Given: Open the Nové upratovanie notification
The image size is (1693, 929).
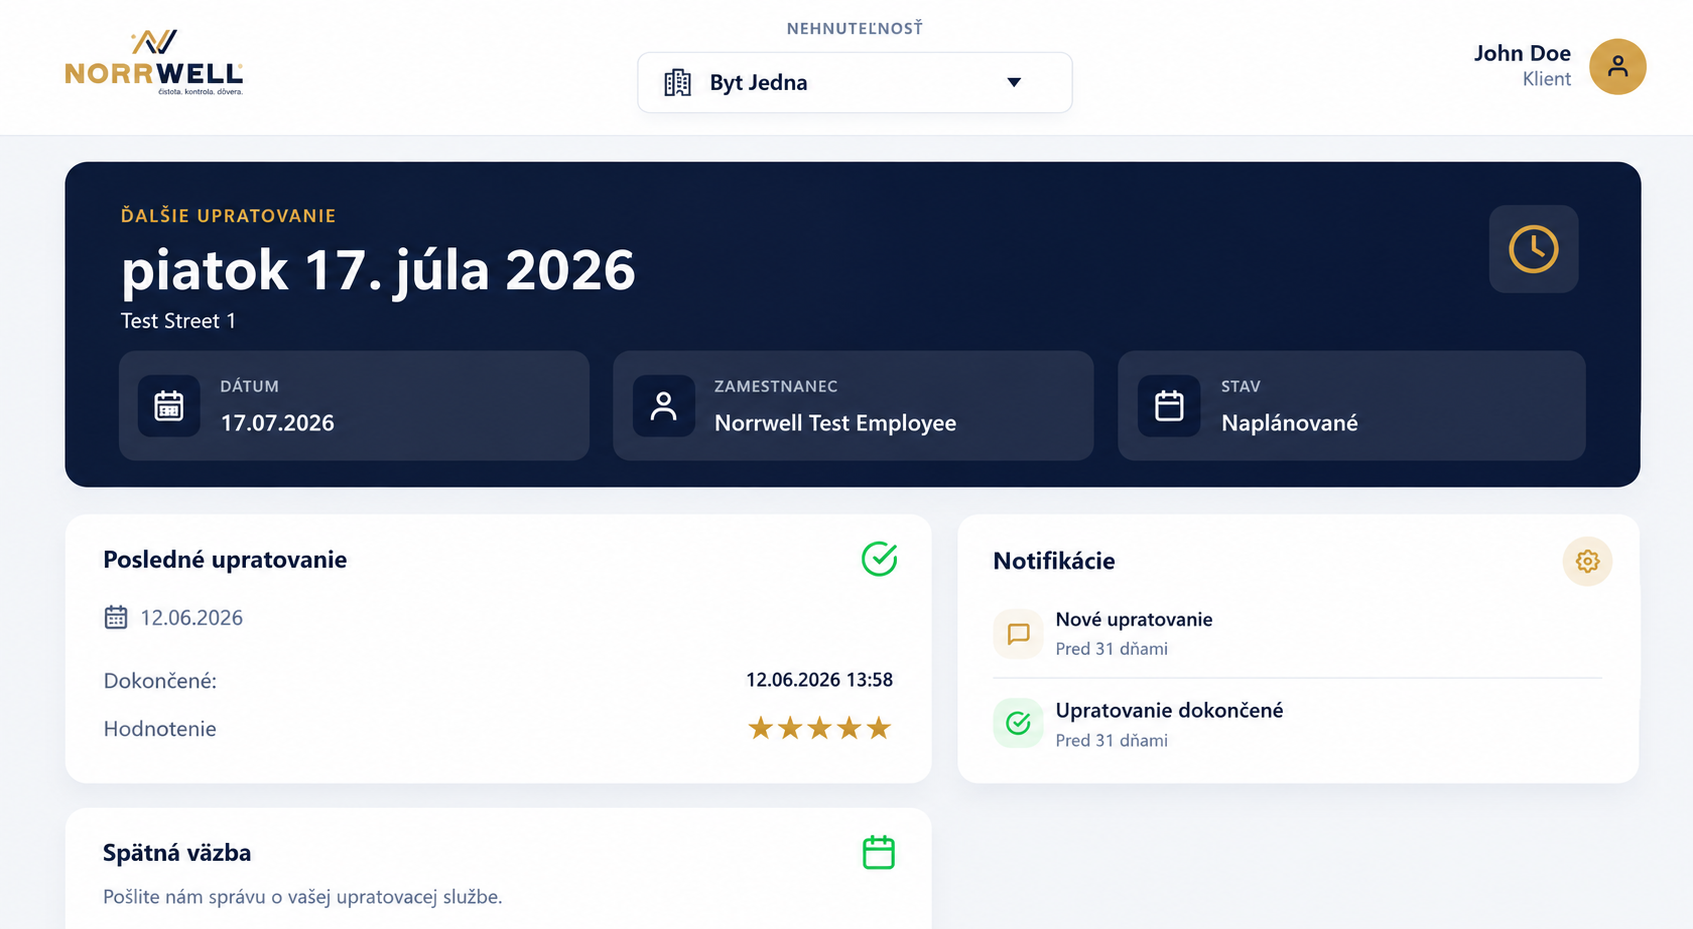Looking at the screenshot, I should click(x=1297, y=633).
